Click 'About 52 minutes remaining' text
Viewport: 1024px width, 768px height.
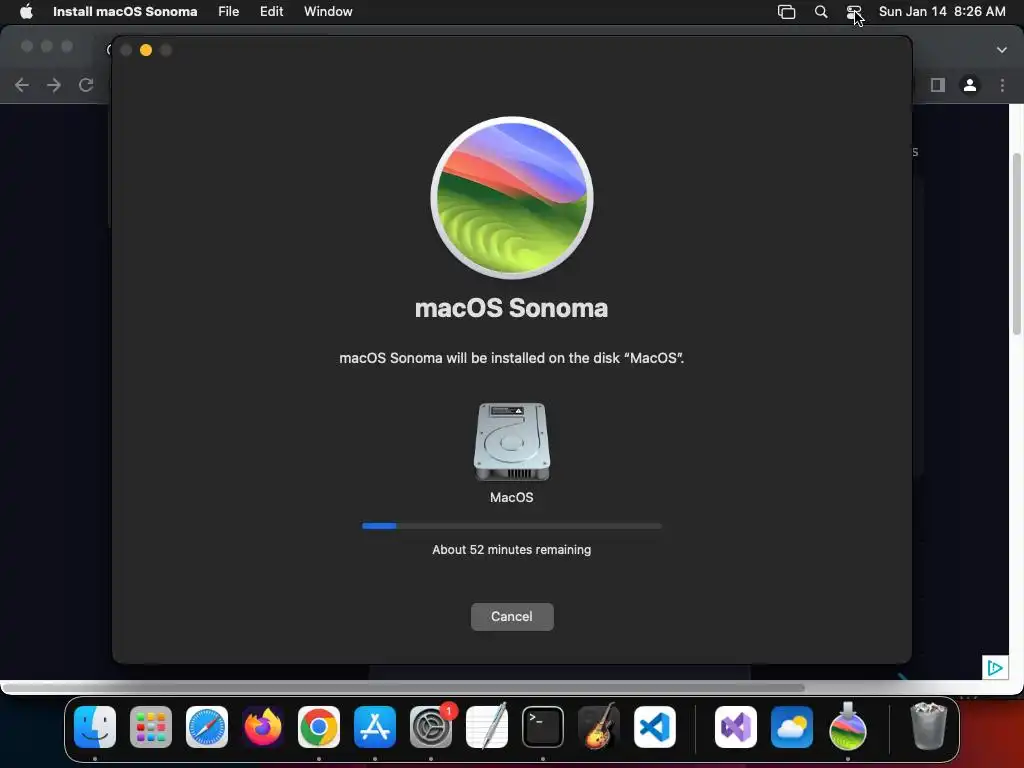[511, 550]
